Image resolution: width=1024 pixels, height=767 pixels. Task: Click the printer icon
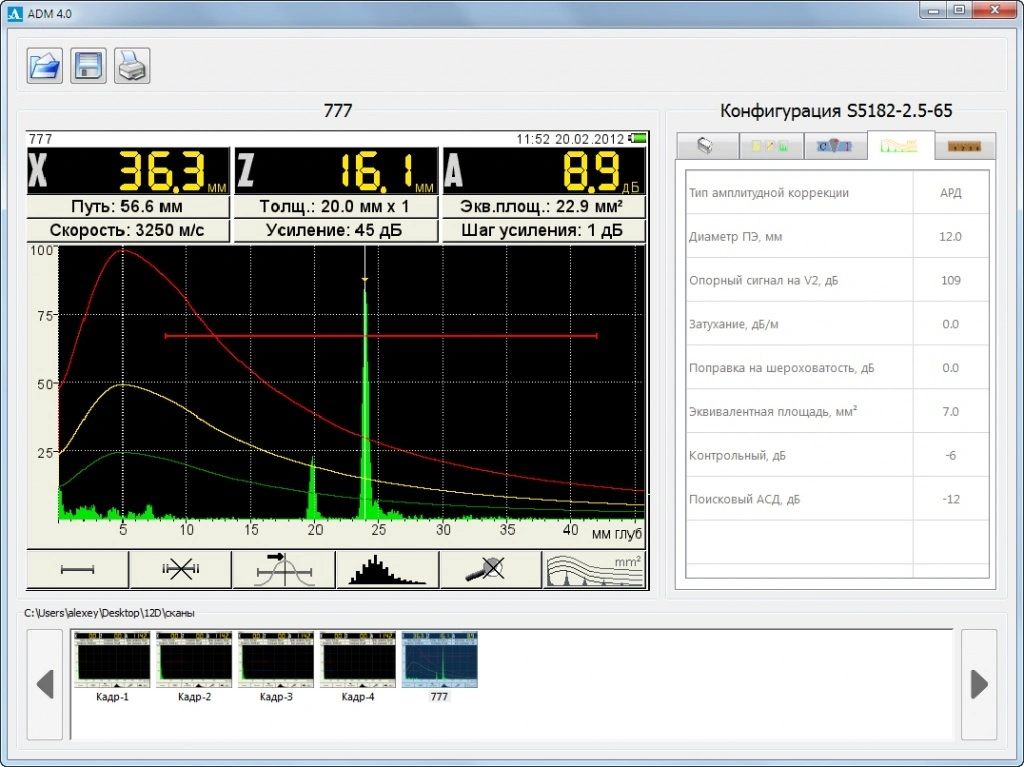point(132,66)
